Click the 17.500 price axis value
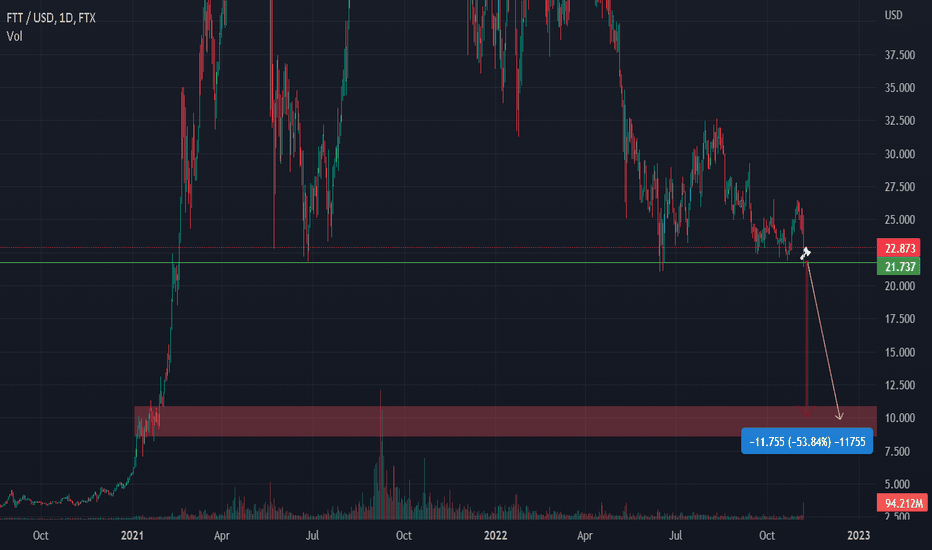 point(899,319)
